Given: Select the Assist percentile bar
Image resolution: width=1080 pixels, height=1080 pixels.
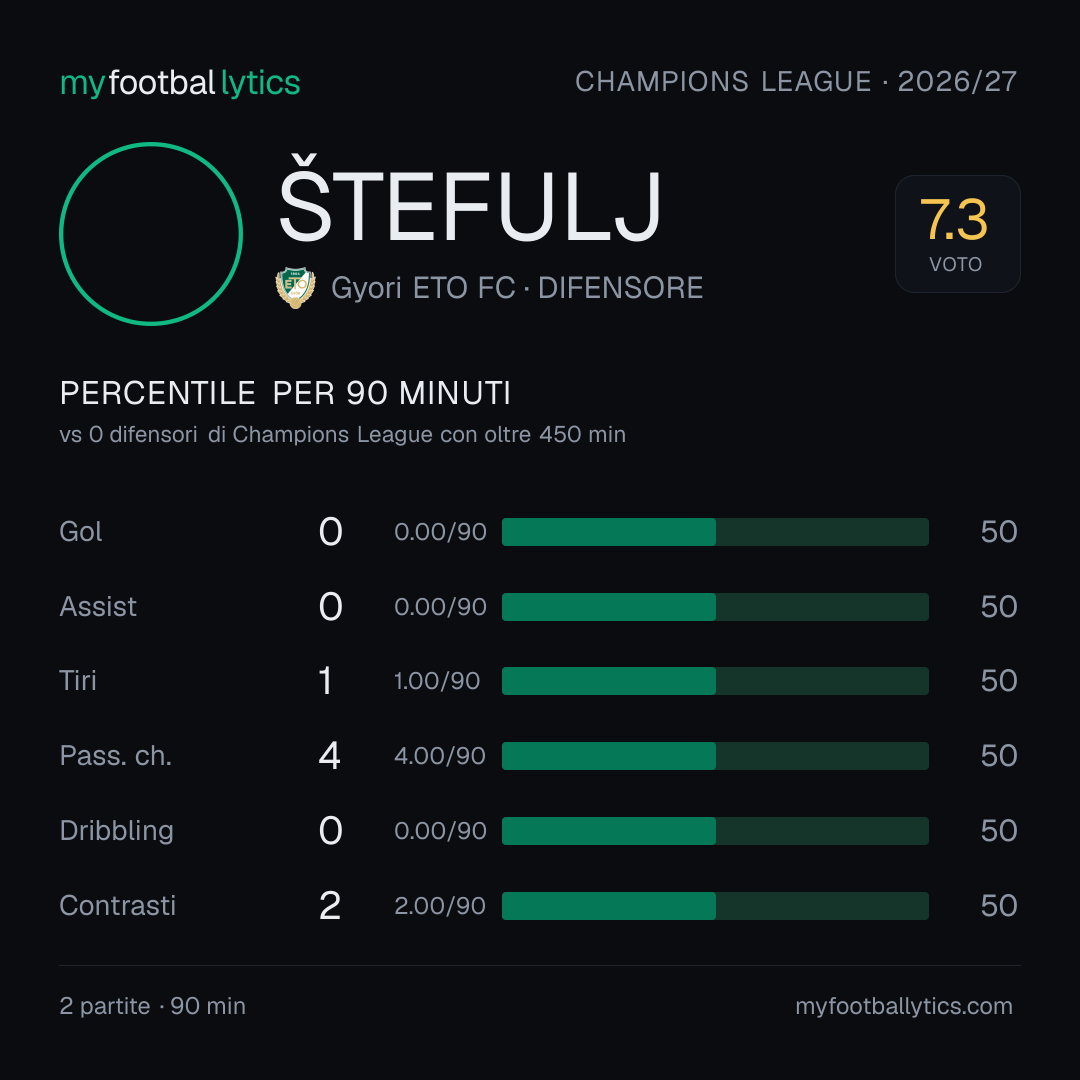Looking at the screenshot, I should tap(715, 607).
